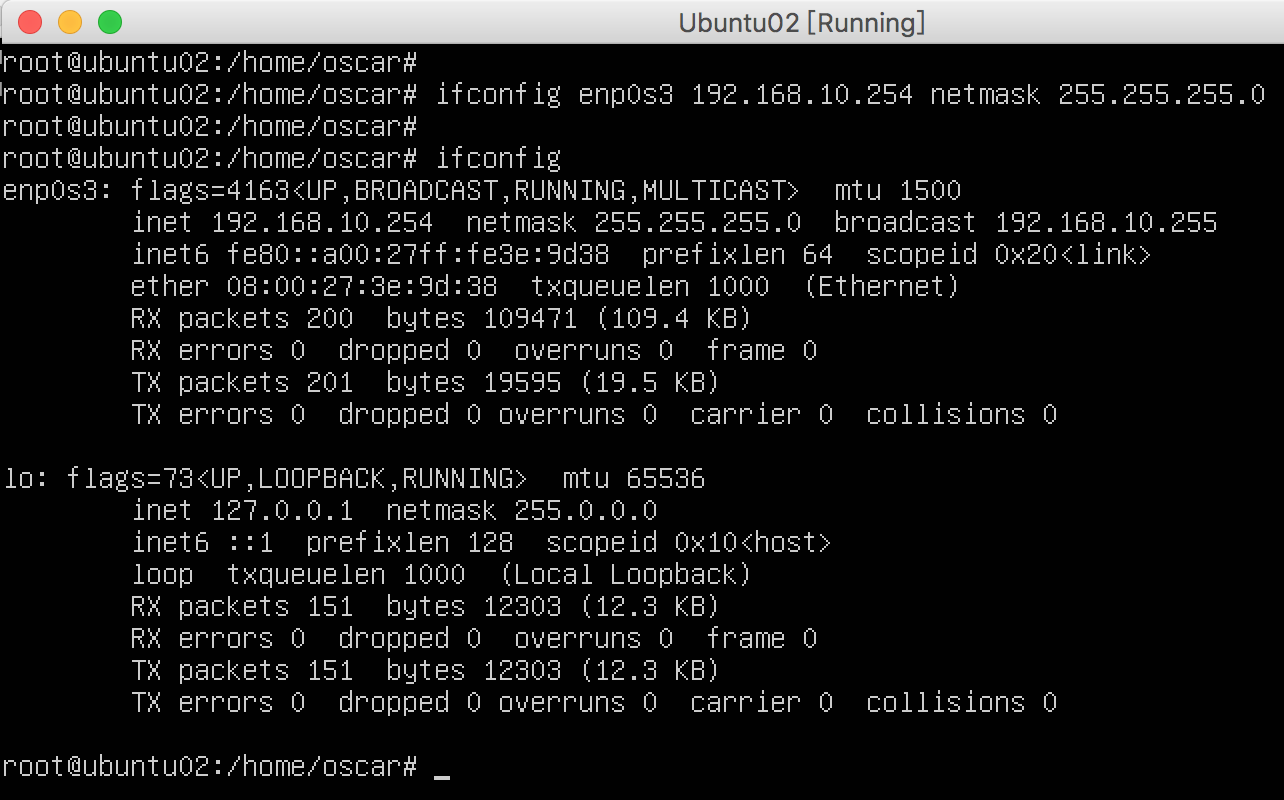1284x800 pixels.
Task: Click the red close window button
Action: click(x=30, y=21)
